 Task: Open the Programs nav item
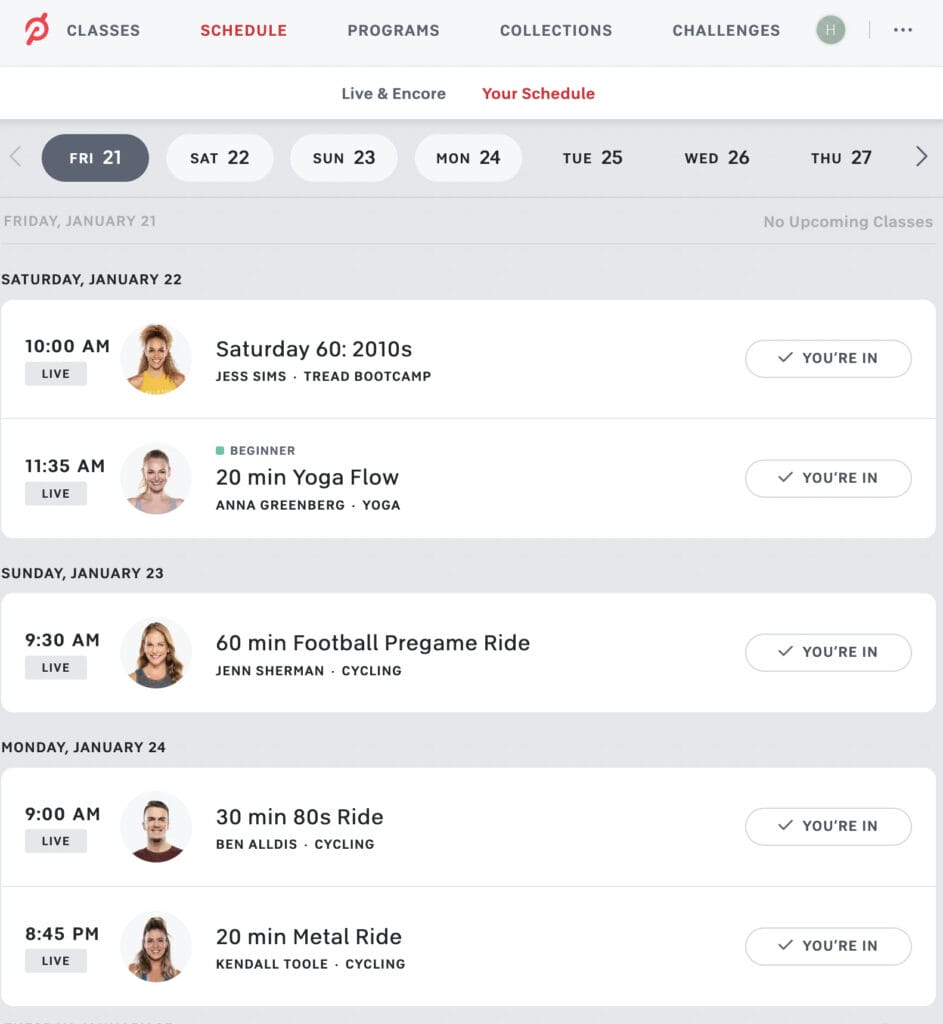tap(393, 31)
